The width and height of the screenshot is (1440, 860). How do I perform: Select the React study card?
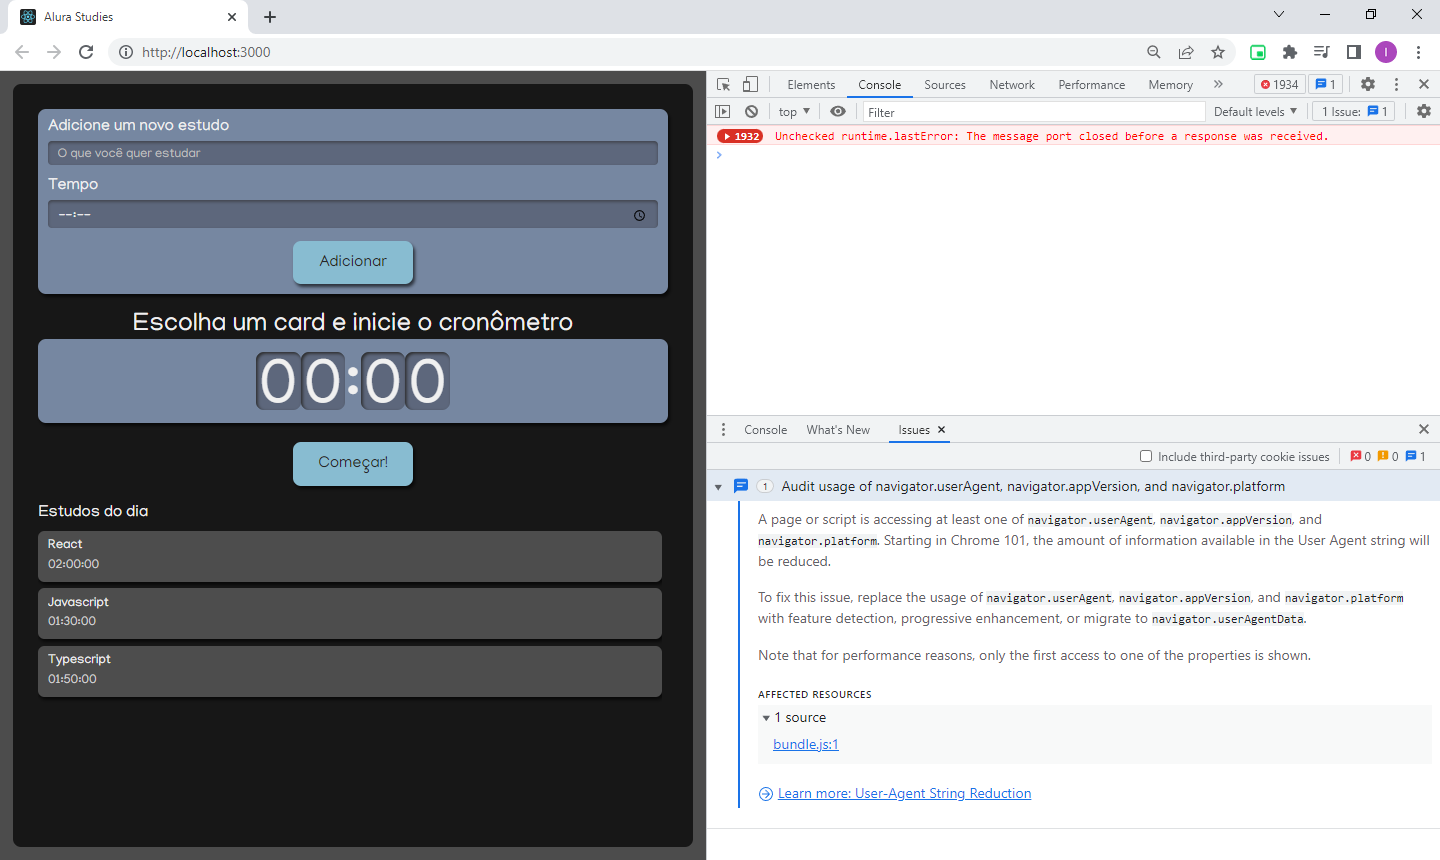tap(350, 556)
